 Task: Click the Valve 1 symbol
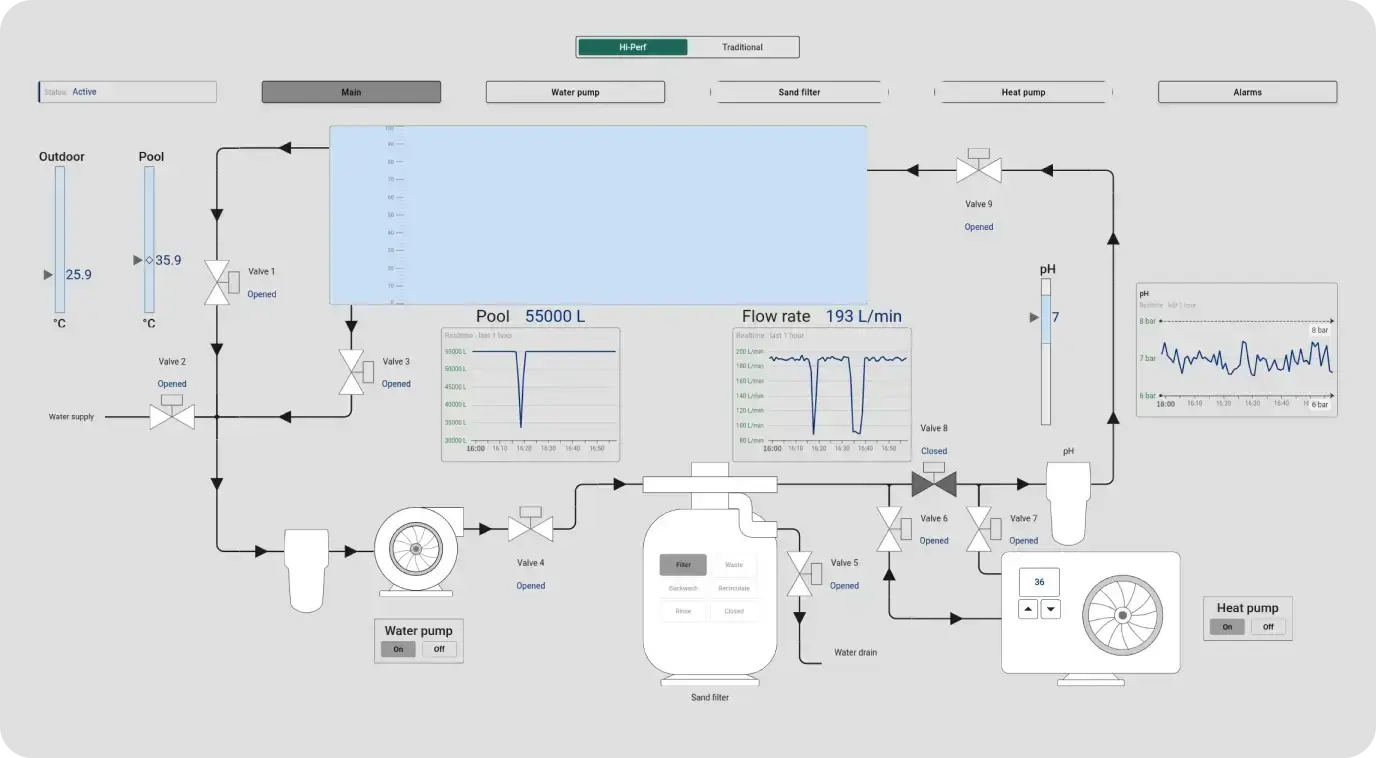pyautogui.click(x=217, y=283)
